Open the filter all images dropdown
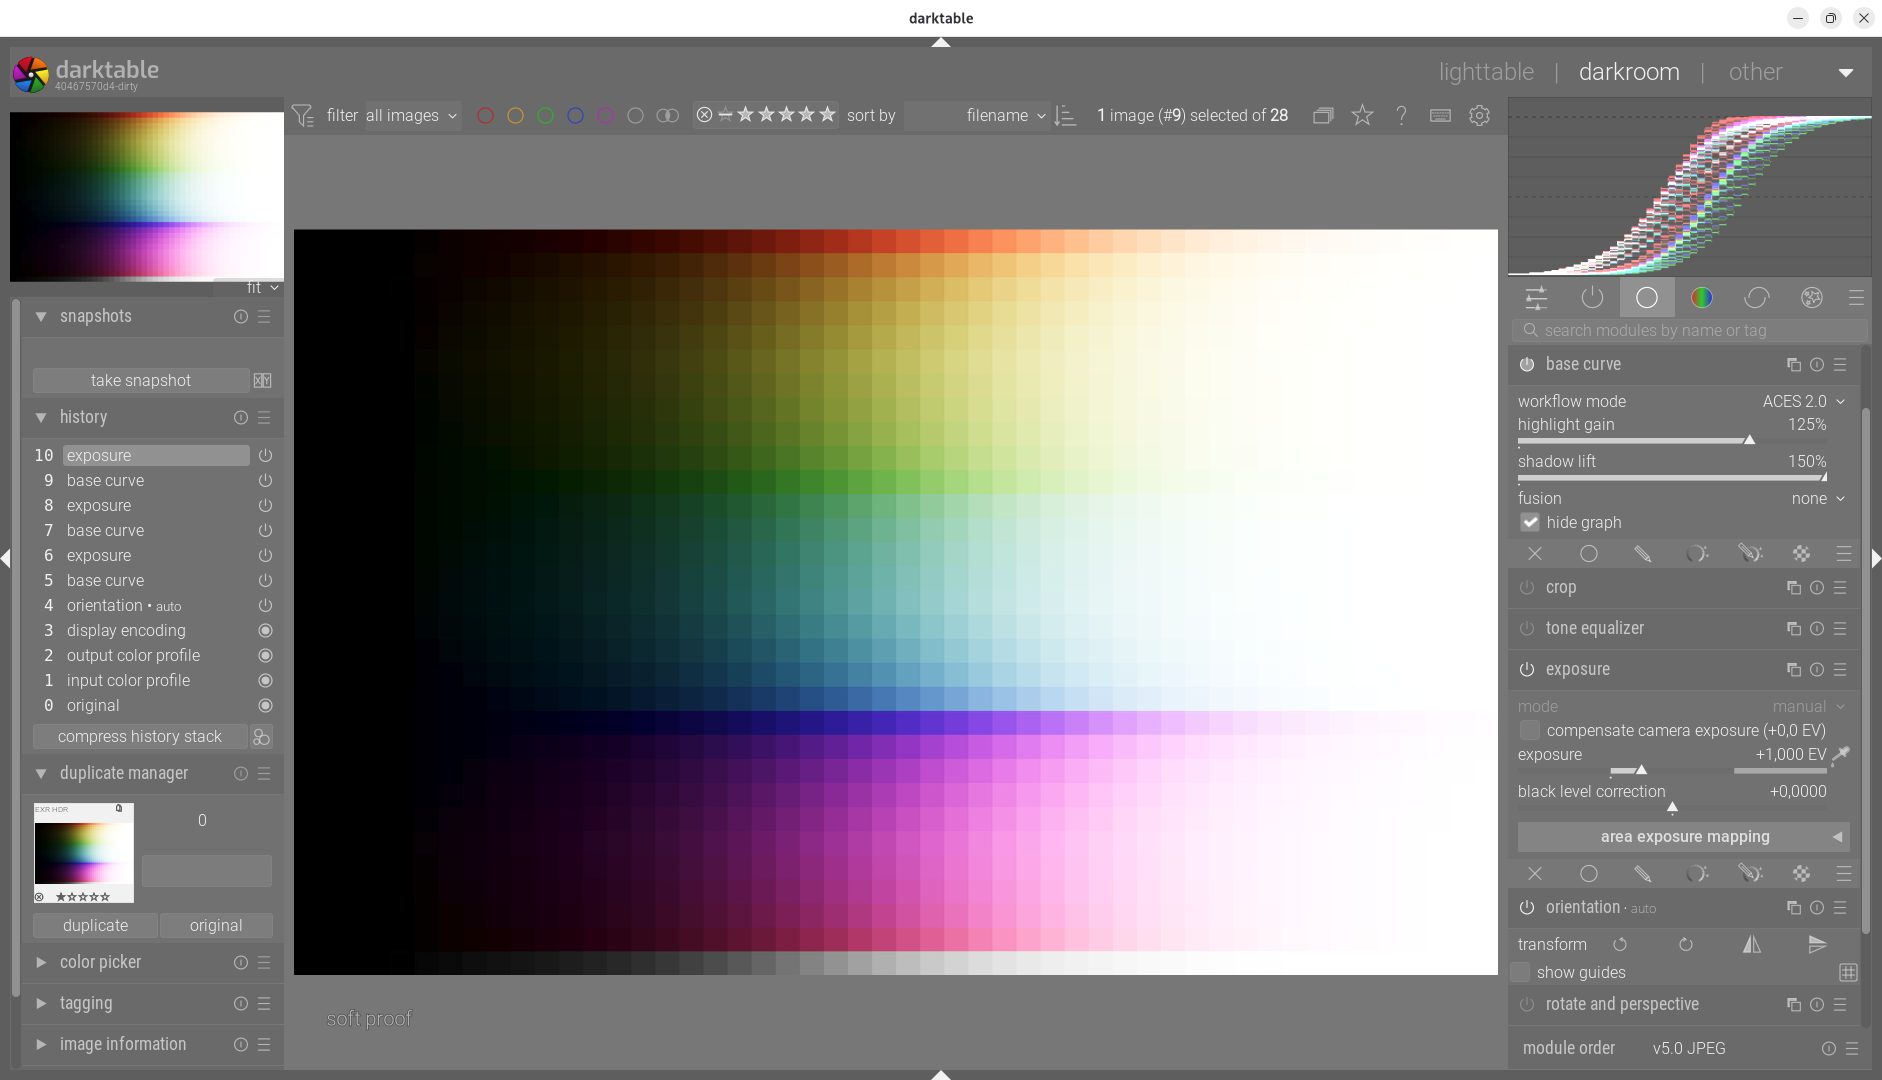This screenshot has width=1882, height=1080. click(411, 116)
